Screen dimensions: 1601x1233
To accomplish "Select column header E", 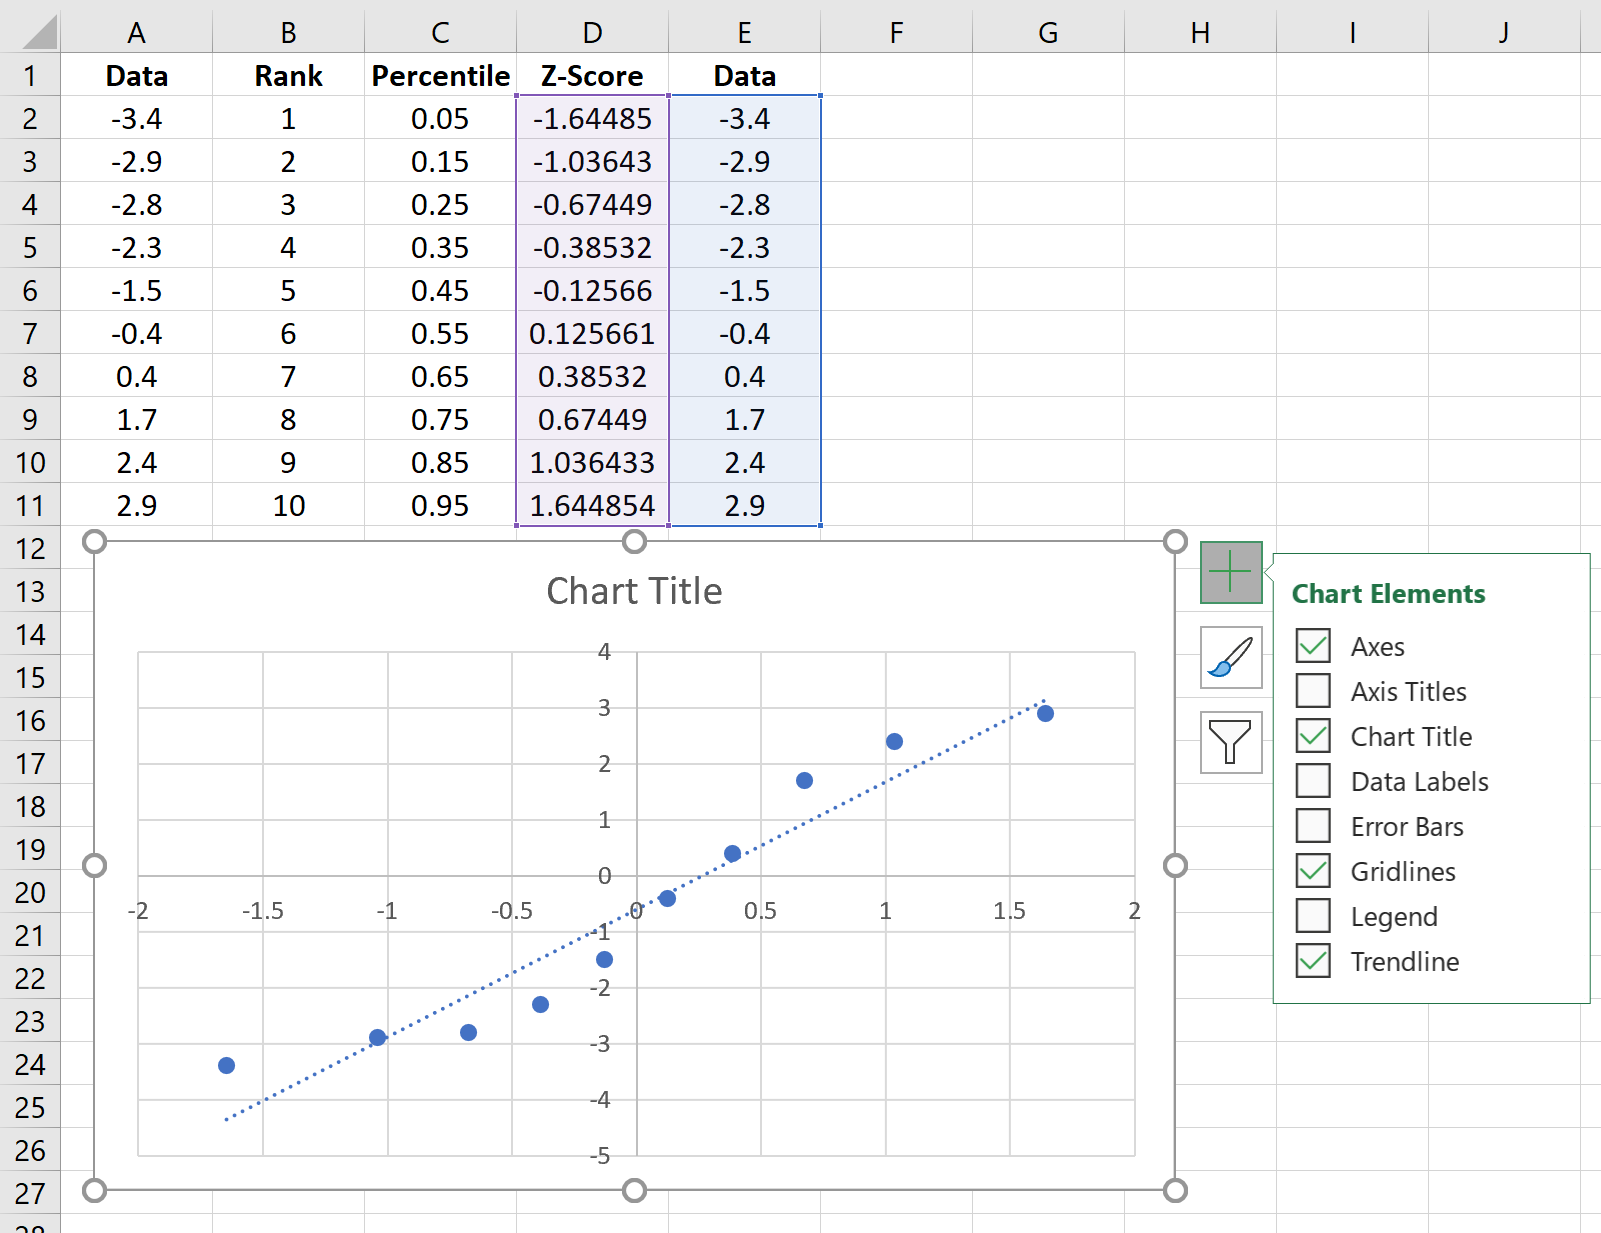I will click(744, 31).
